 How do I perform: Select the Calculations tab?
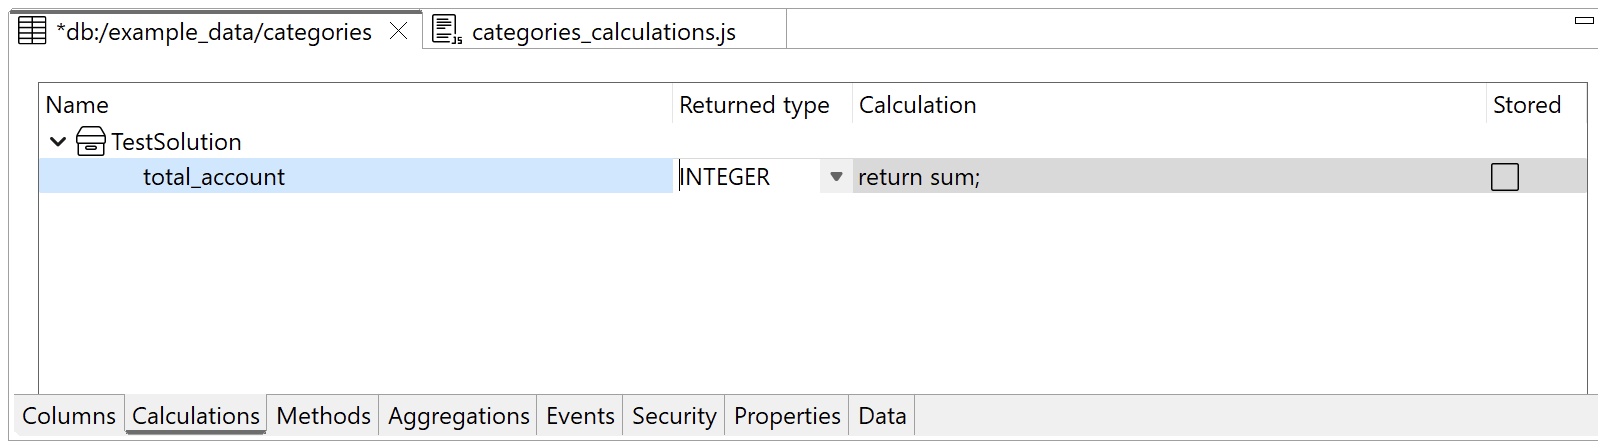(196, 416)
